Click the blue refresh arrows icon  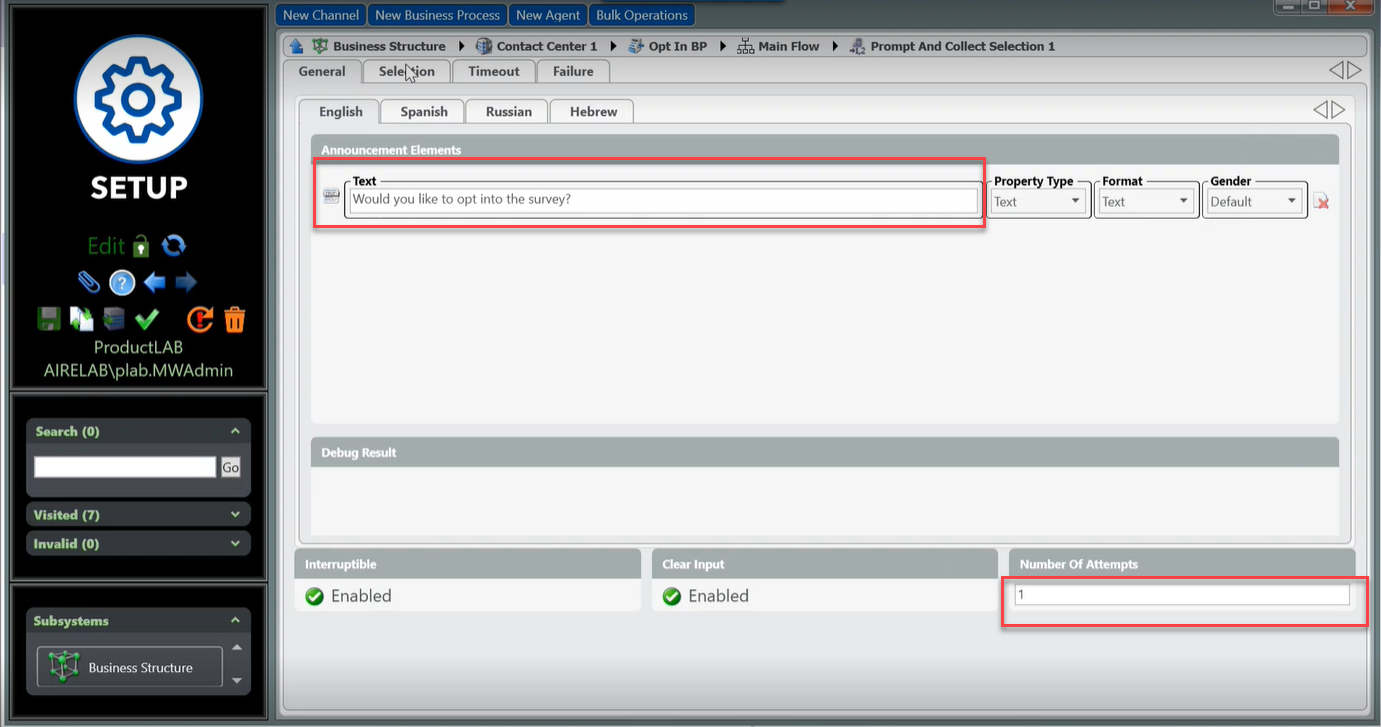(x=174, y=246)
